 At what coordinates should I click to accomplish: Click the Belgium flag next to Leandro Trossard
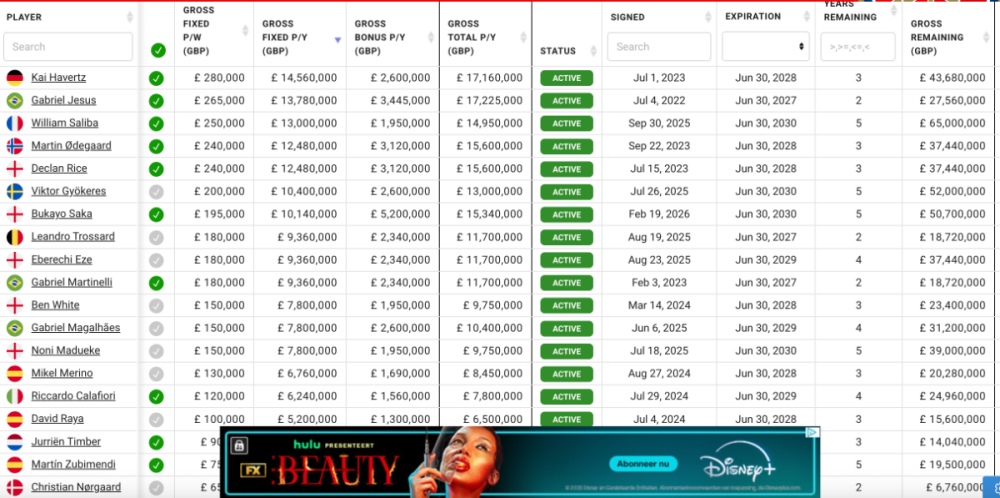tap(15, 237)
